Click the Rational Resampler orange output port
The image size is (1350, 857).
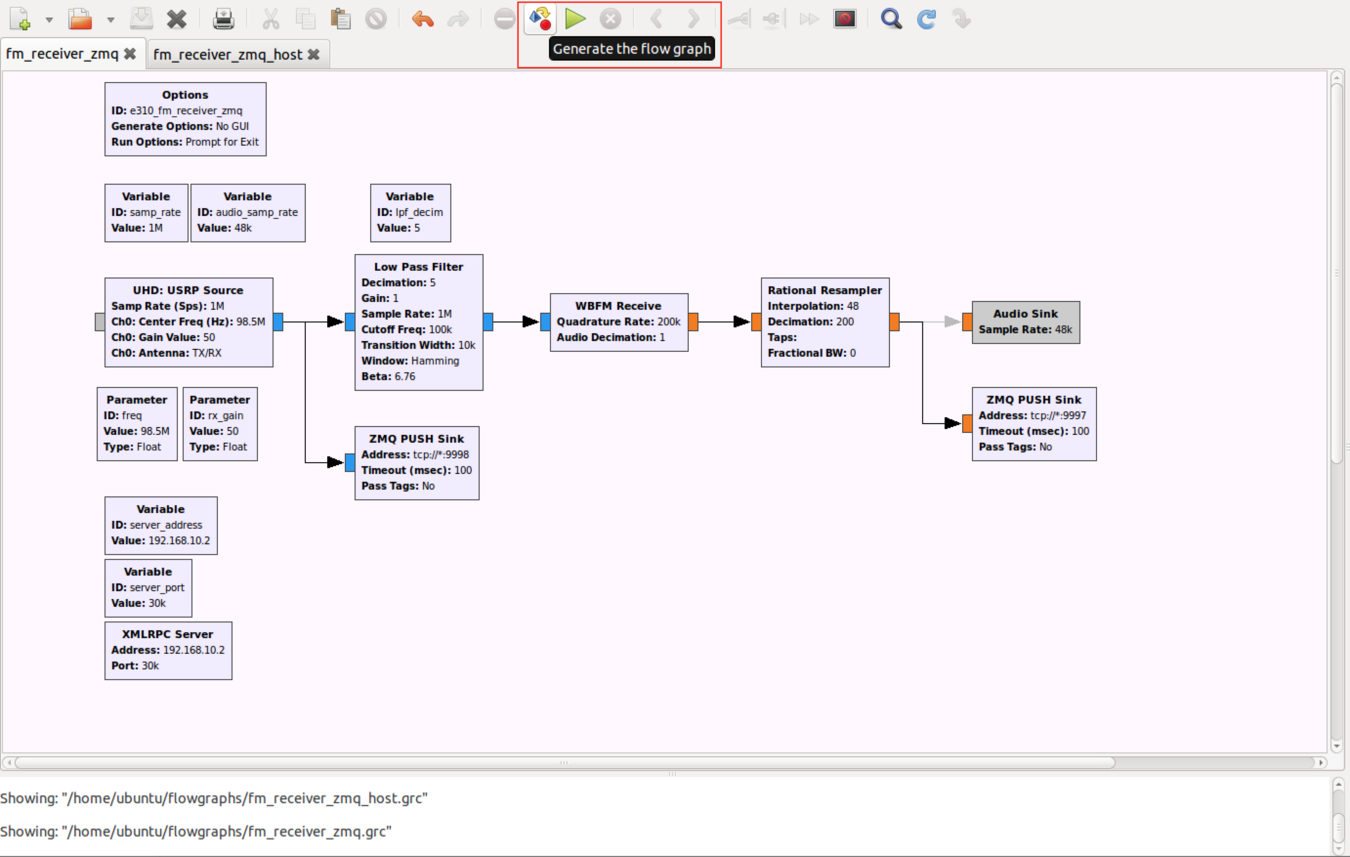pos(894,322)
